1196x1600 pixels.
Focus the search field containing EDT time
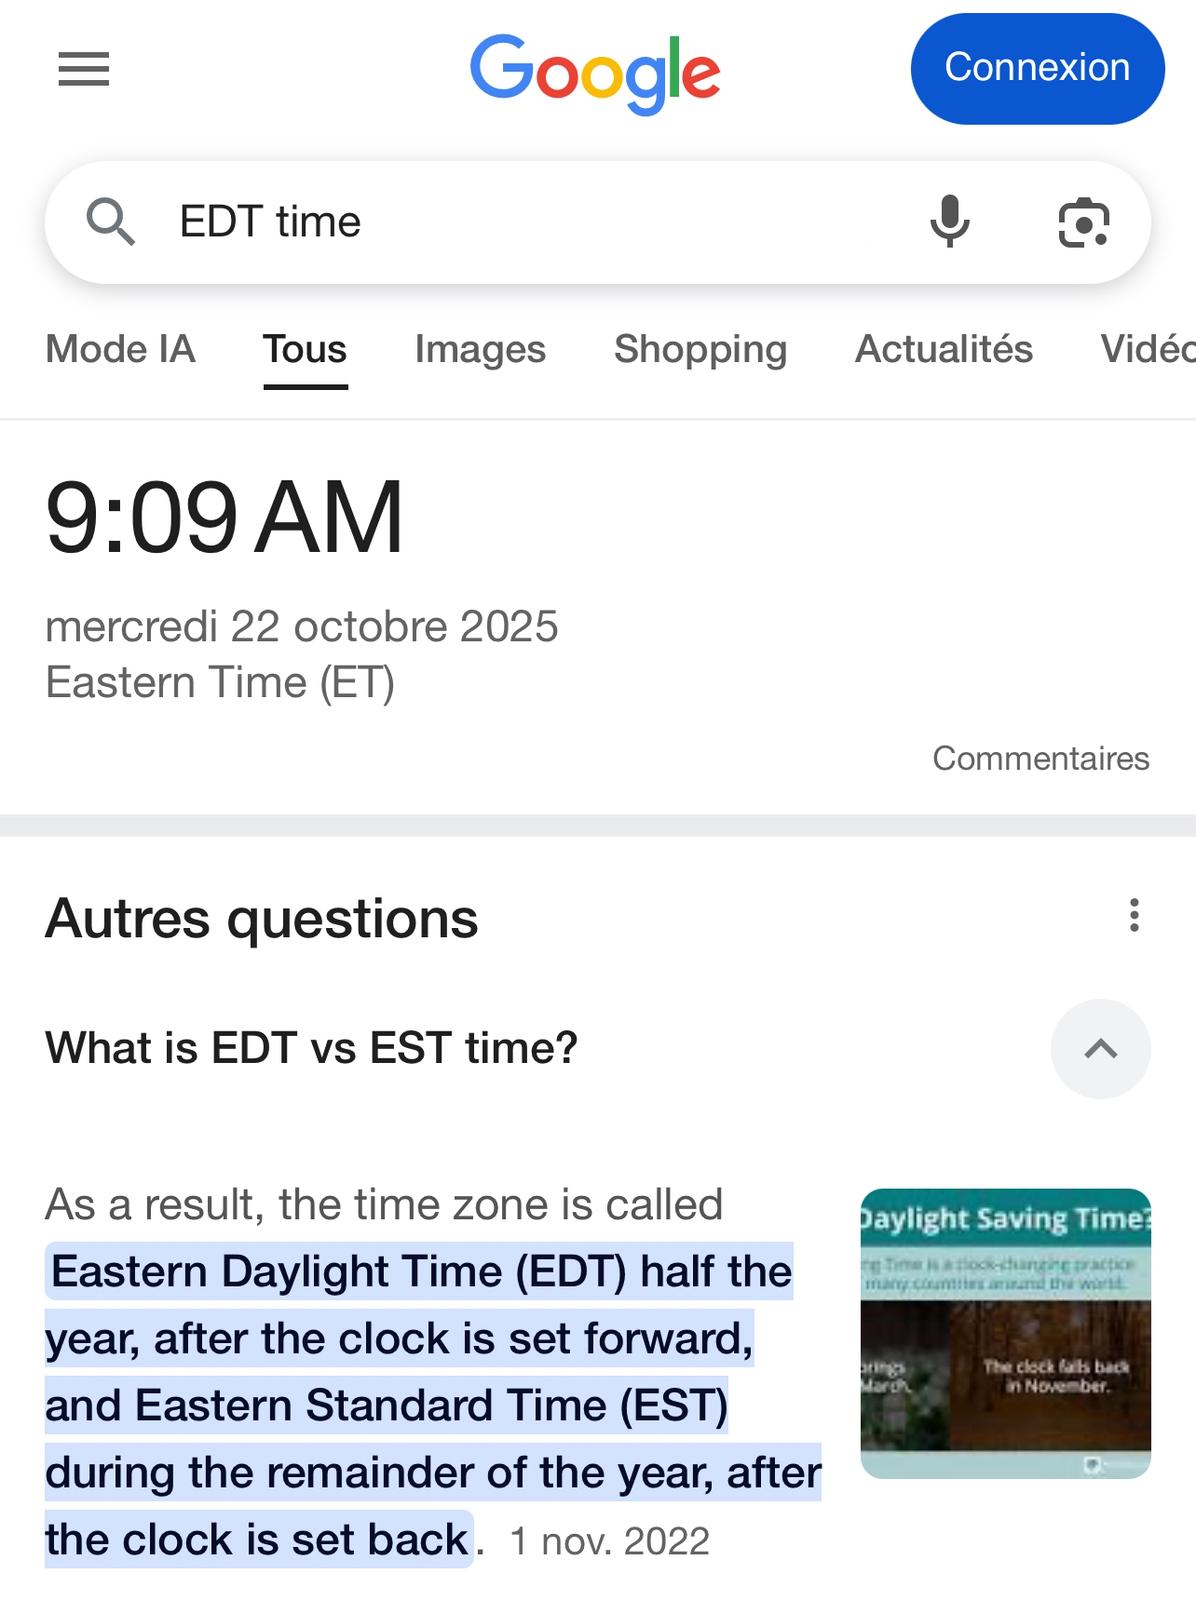[x=530, y=221]
